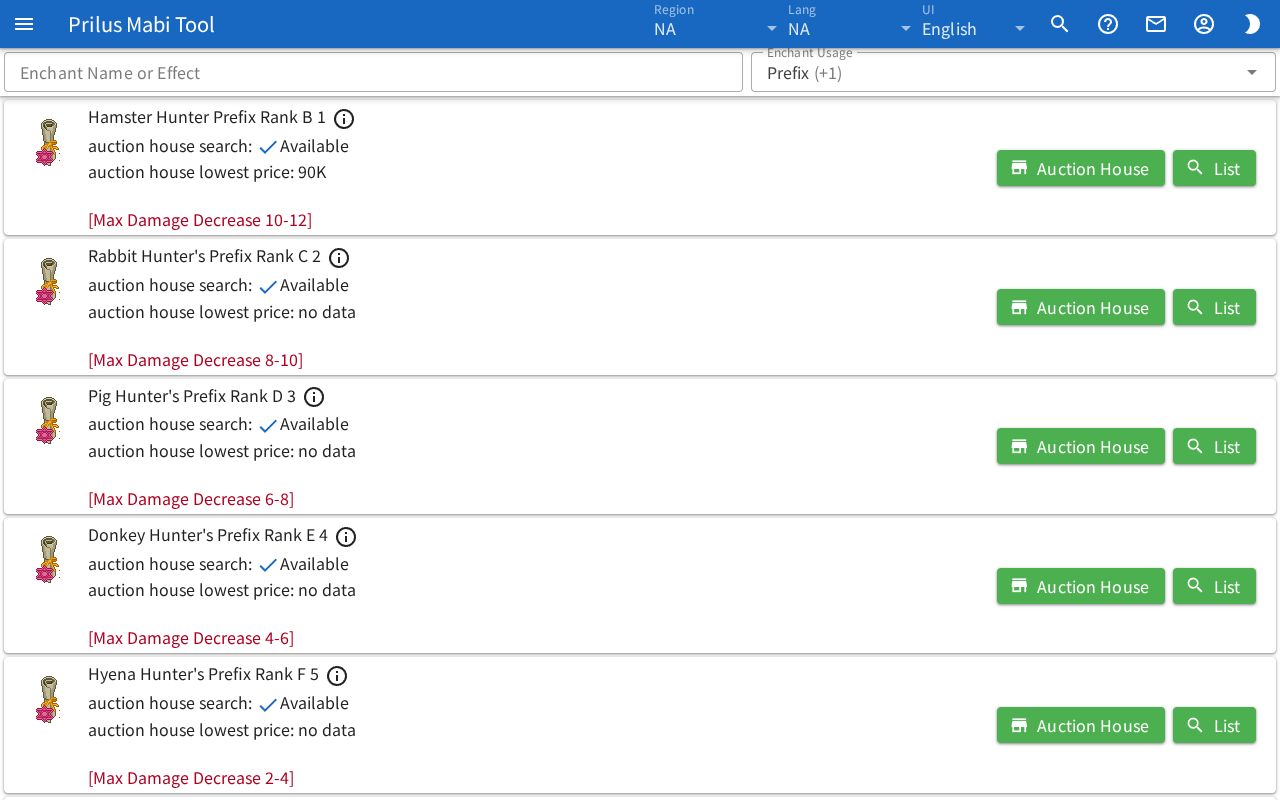Image resolution: width=1280 pixels, height=800 pixels.
Task: Open Auction House for Donkey Hunter's Prefix
Action: [1081, 586]
